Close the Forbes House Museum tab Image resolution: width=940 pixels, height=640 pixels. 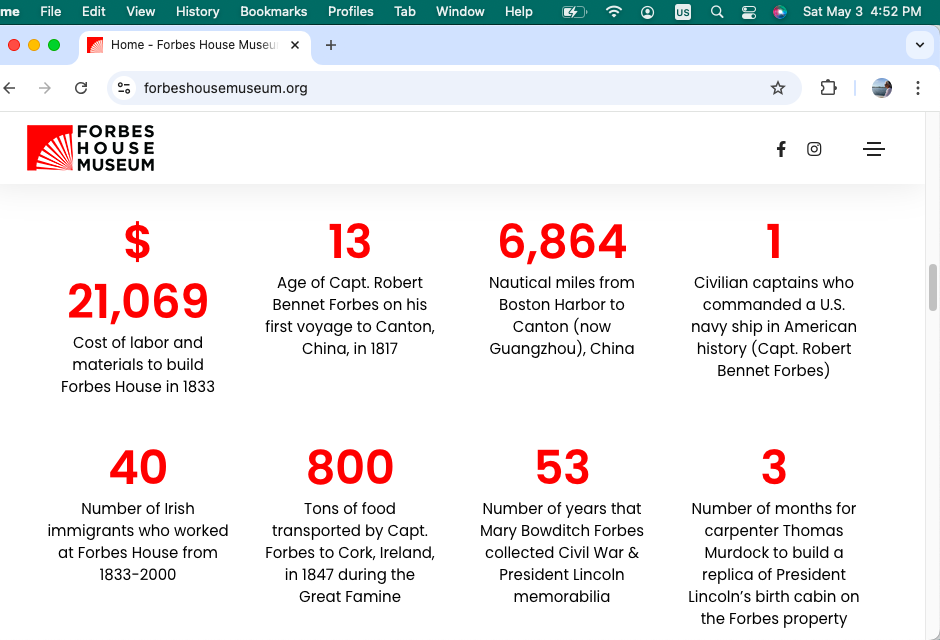click(x=295, y=45)
